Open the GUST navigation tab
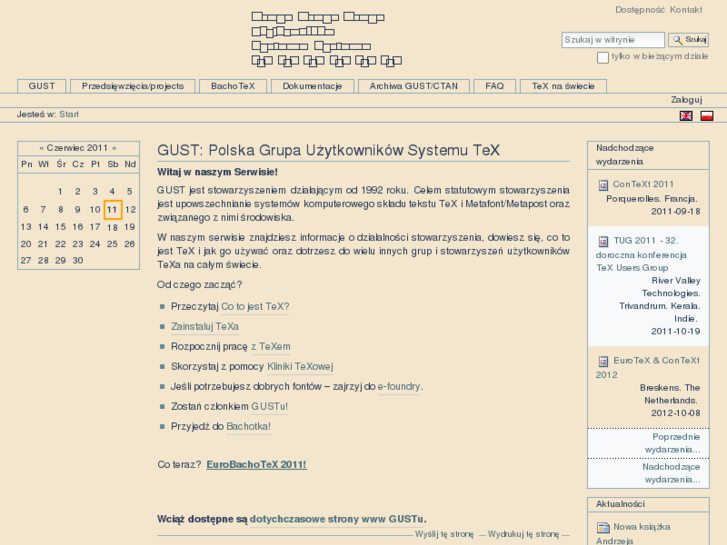Screen dimensions: 727x545 click(42, 86)
